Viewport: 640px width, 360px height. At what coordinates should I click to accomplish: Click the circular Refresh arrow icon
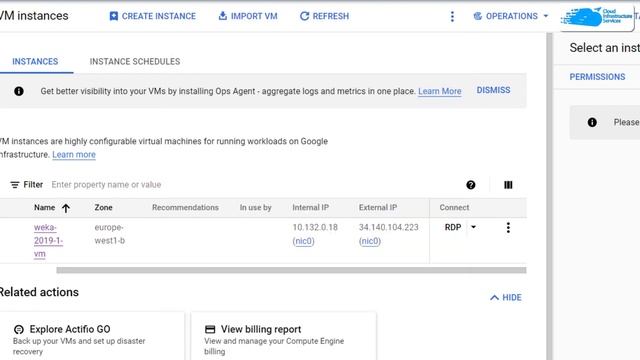coord(304,16)
